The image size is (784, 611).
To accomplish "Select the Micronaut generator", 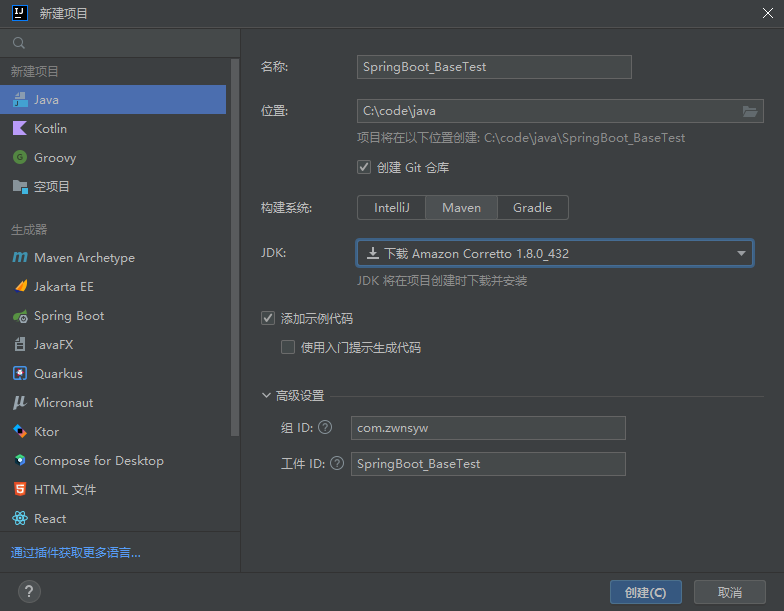I will (113, 402).
